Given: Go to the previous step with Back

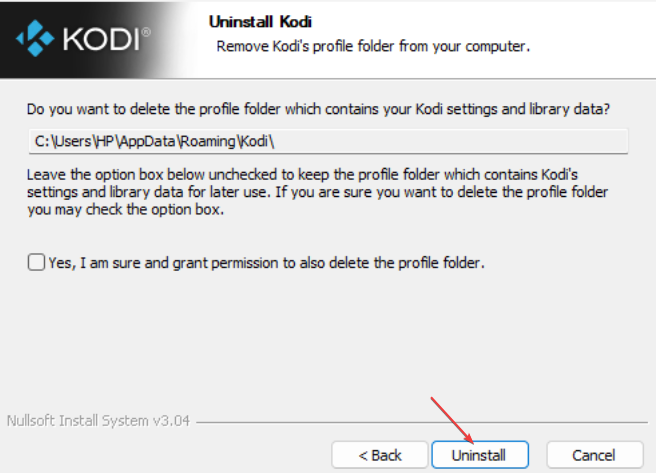Looking at the screenshot, I should coord(379,455).
